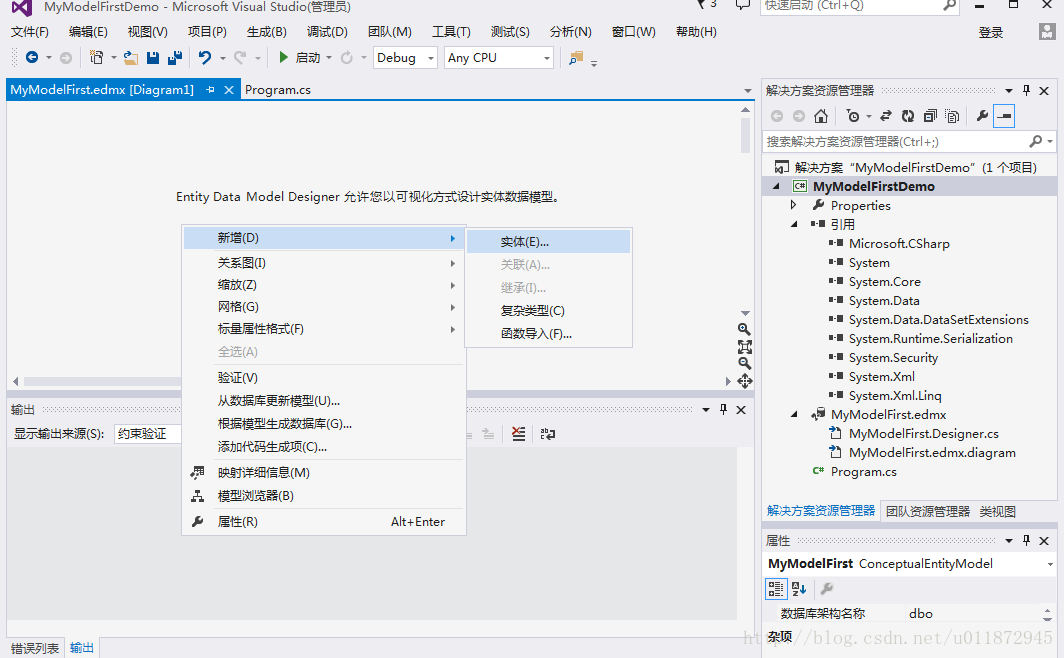
Task: Select System.Data.DataSetExtensions reference
Action: click(x=938, y=320)
